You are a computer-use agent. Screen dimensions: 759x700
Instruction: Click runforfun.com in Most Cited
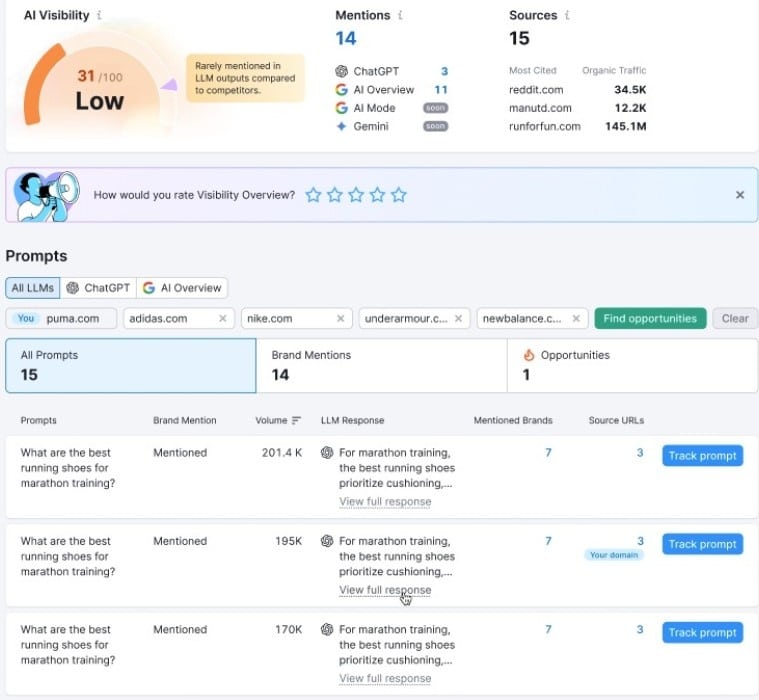545,126
